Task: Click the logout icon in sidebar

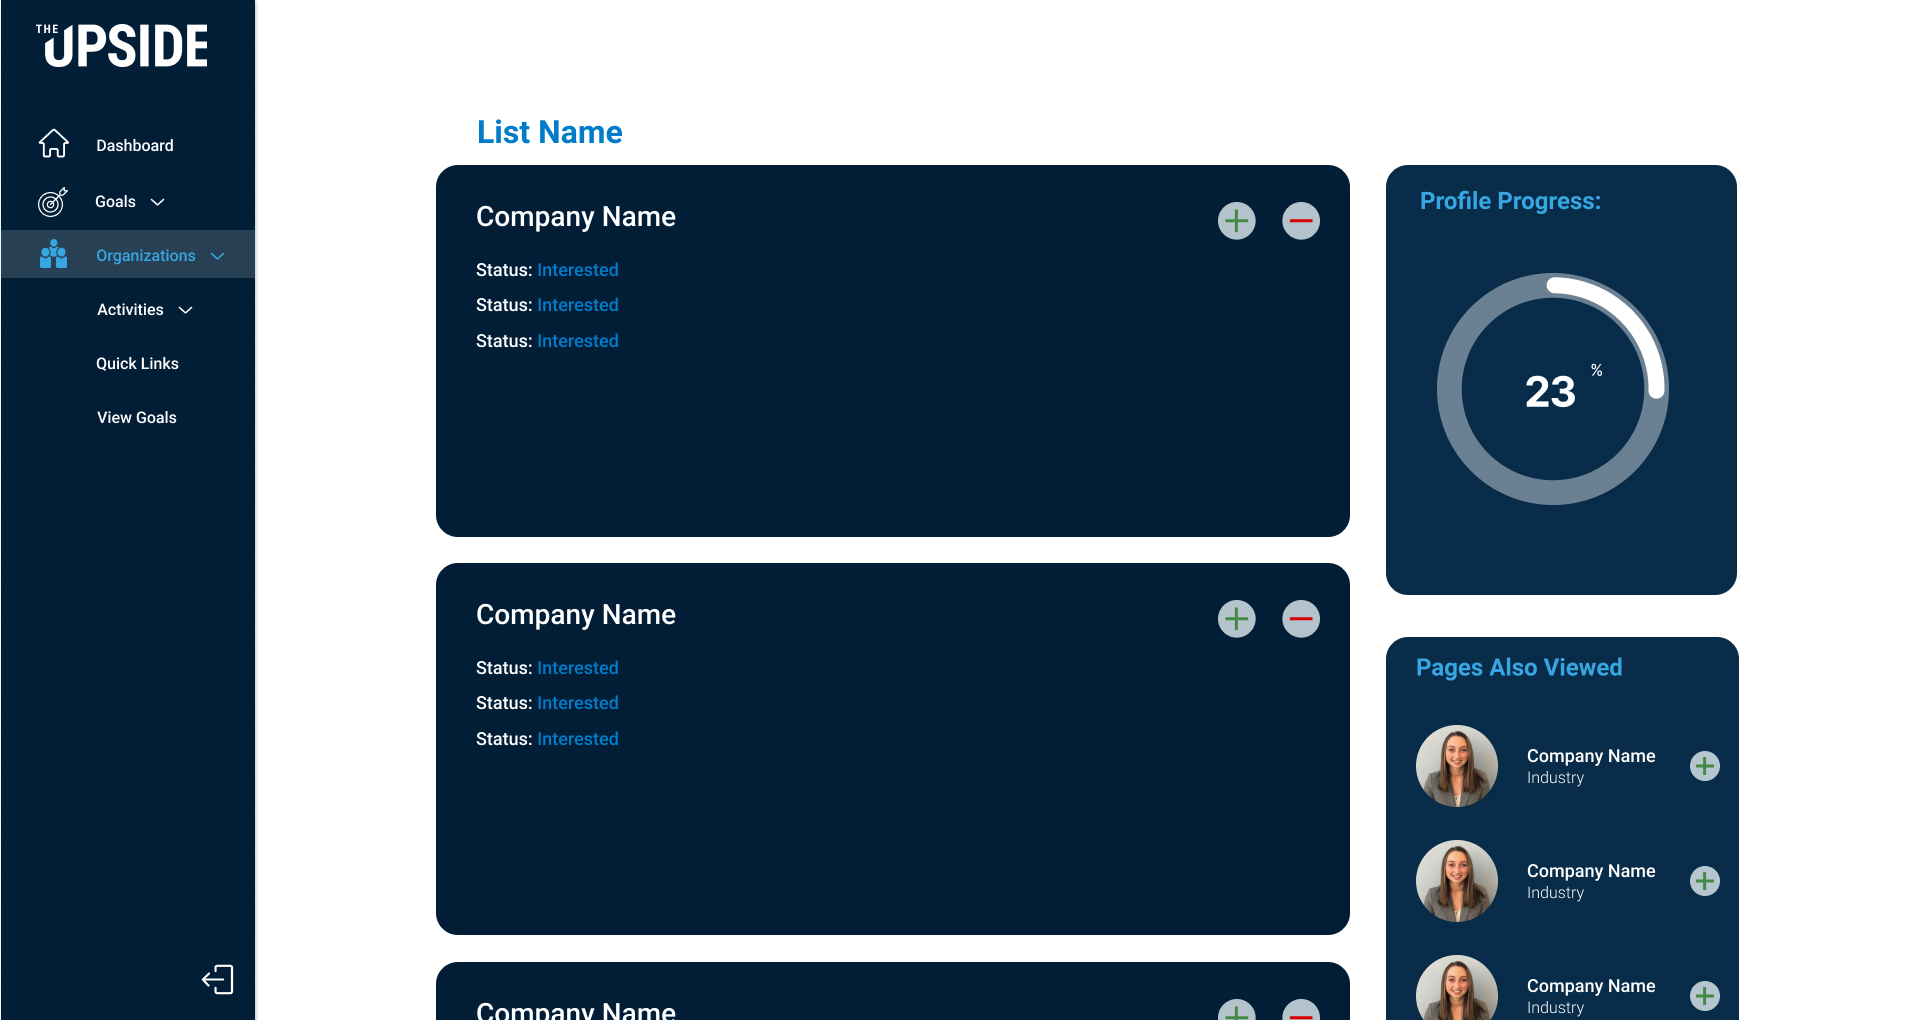Action: pyautogui.click(x=218, y=979)
